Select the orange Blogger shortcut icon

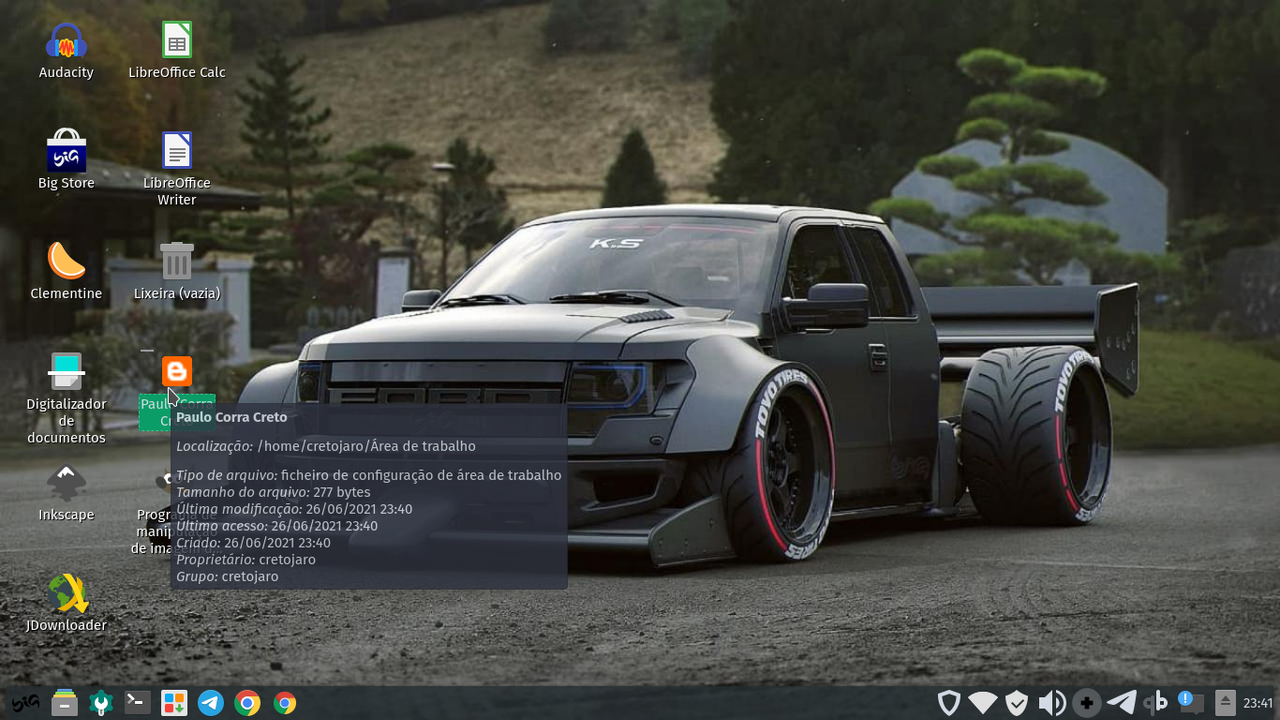(177, 372)
